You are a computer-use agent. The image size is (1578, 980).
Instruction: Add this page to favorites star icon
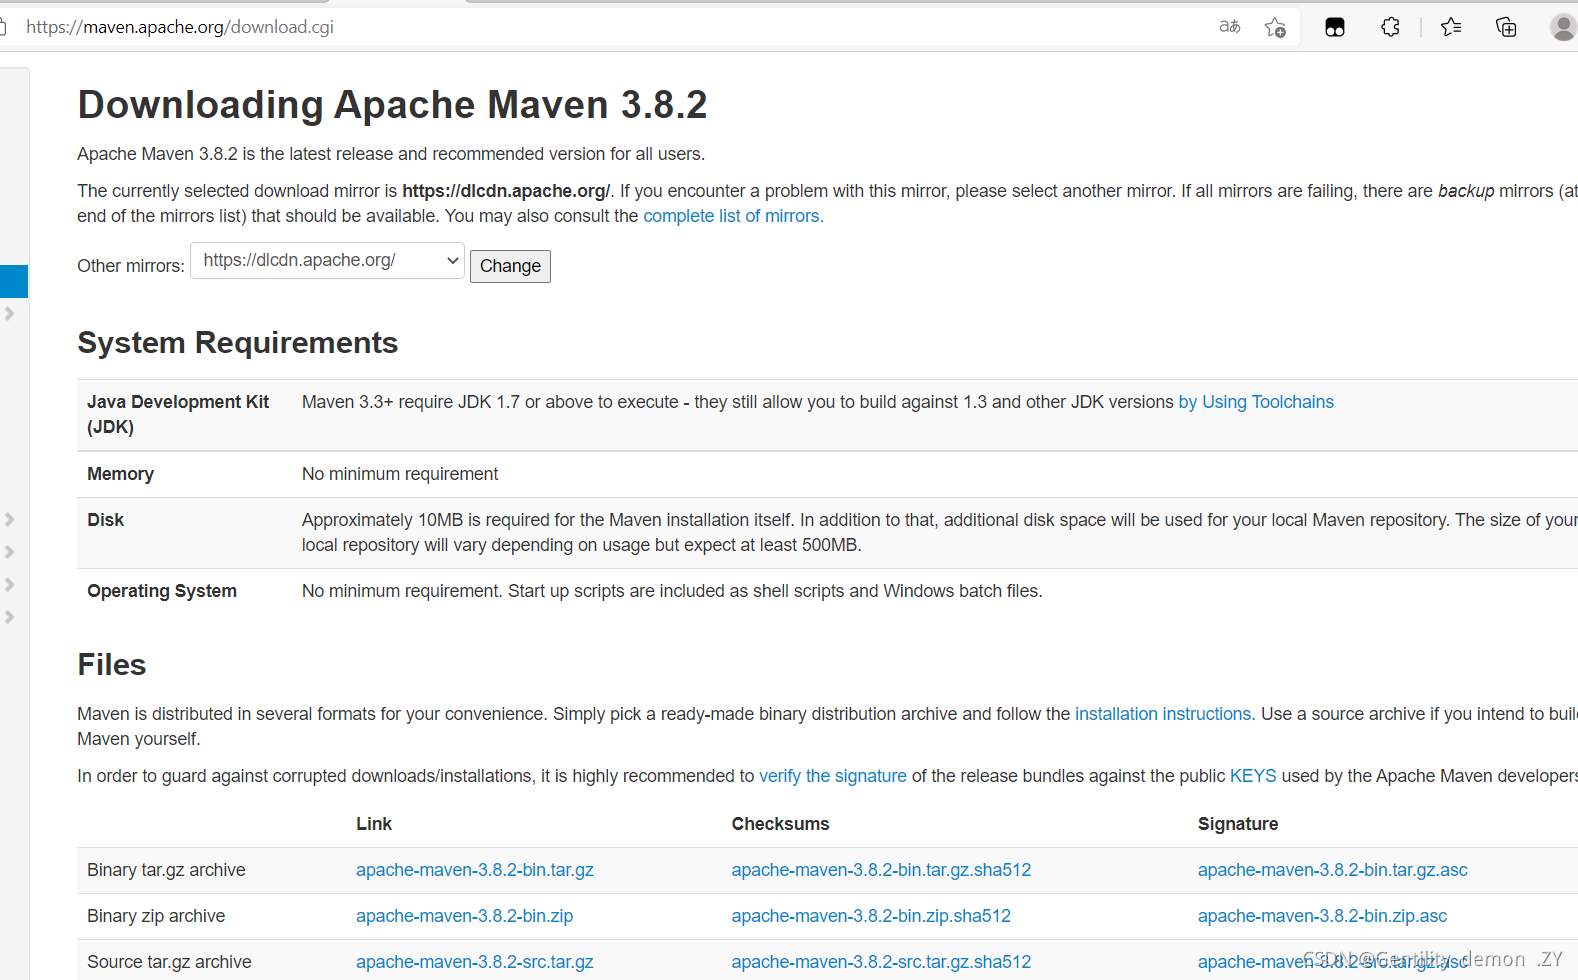pos(1275,27)
